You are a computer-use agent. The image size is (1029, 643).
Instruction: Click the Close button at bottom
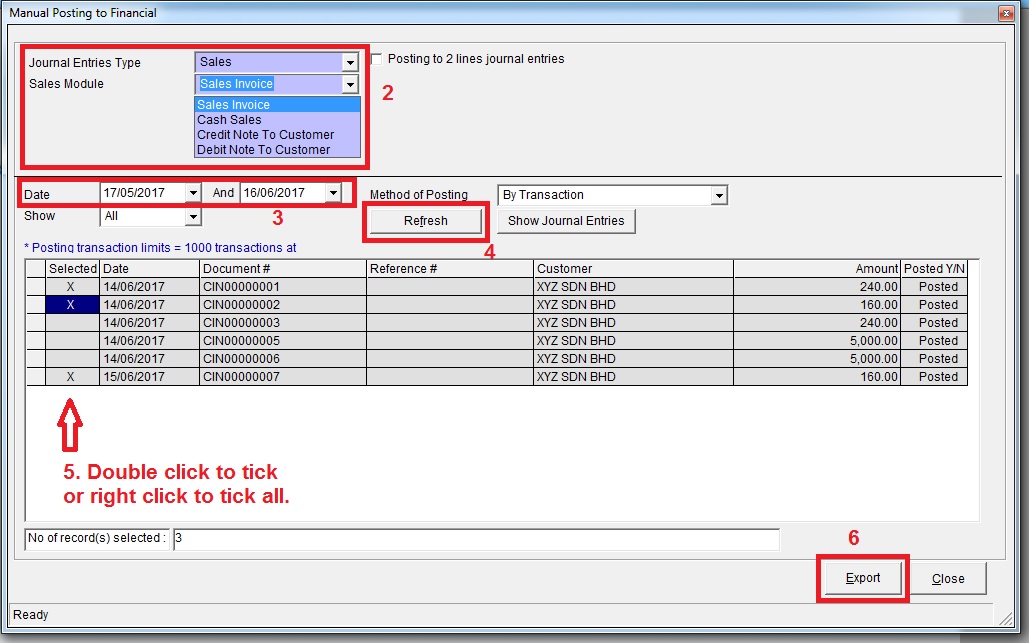click(x=947, y=578)
